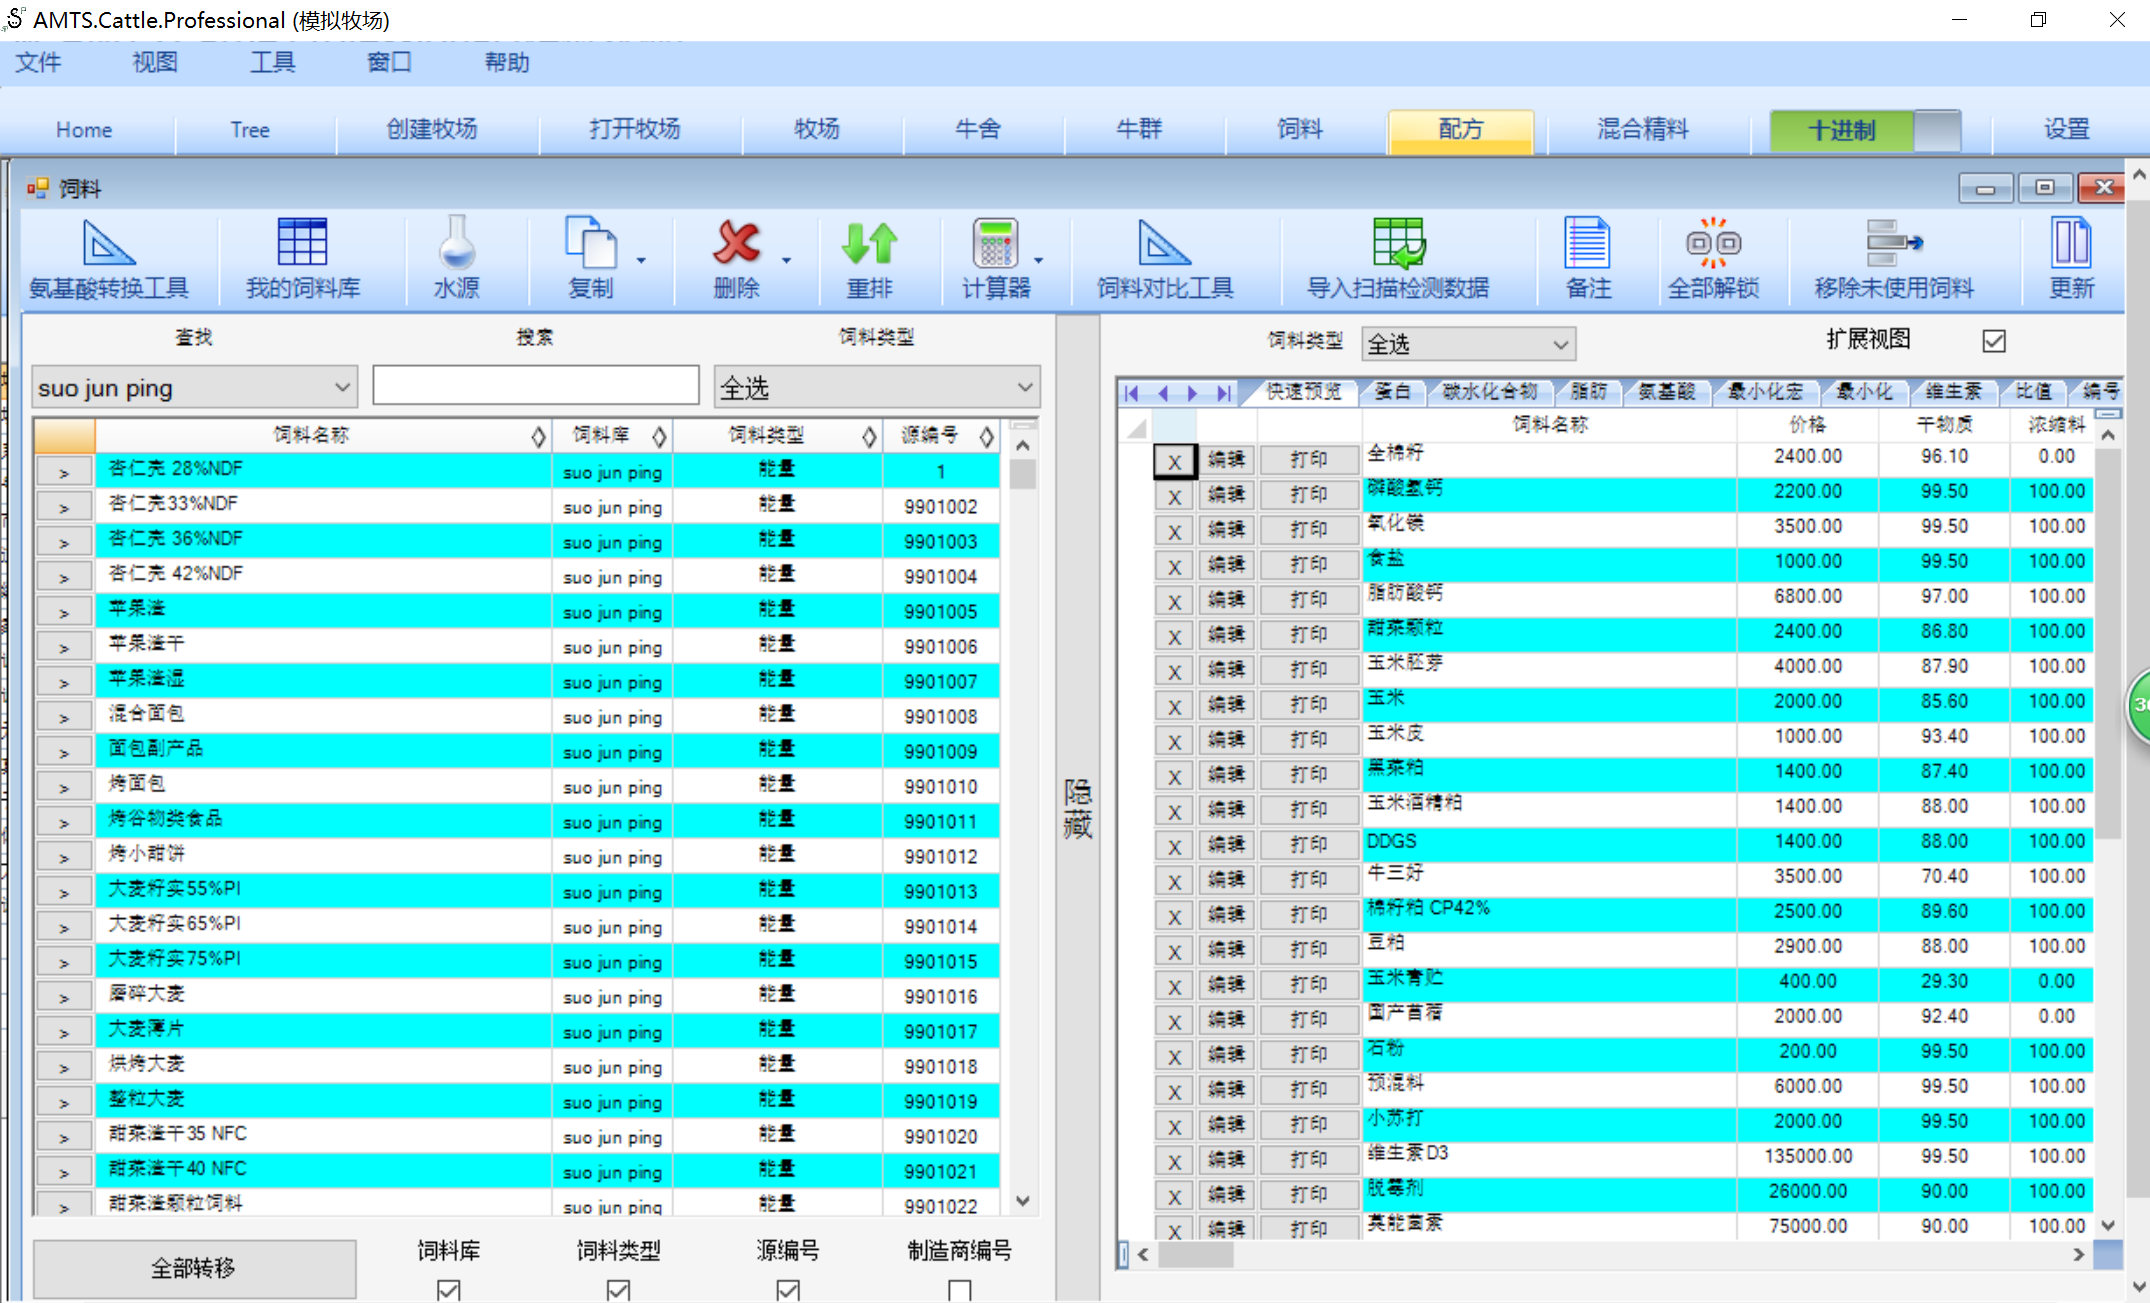The image size is (2150, 1303).
Task: Select the 烤面包 feed row
Action: (516, 787)
